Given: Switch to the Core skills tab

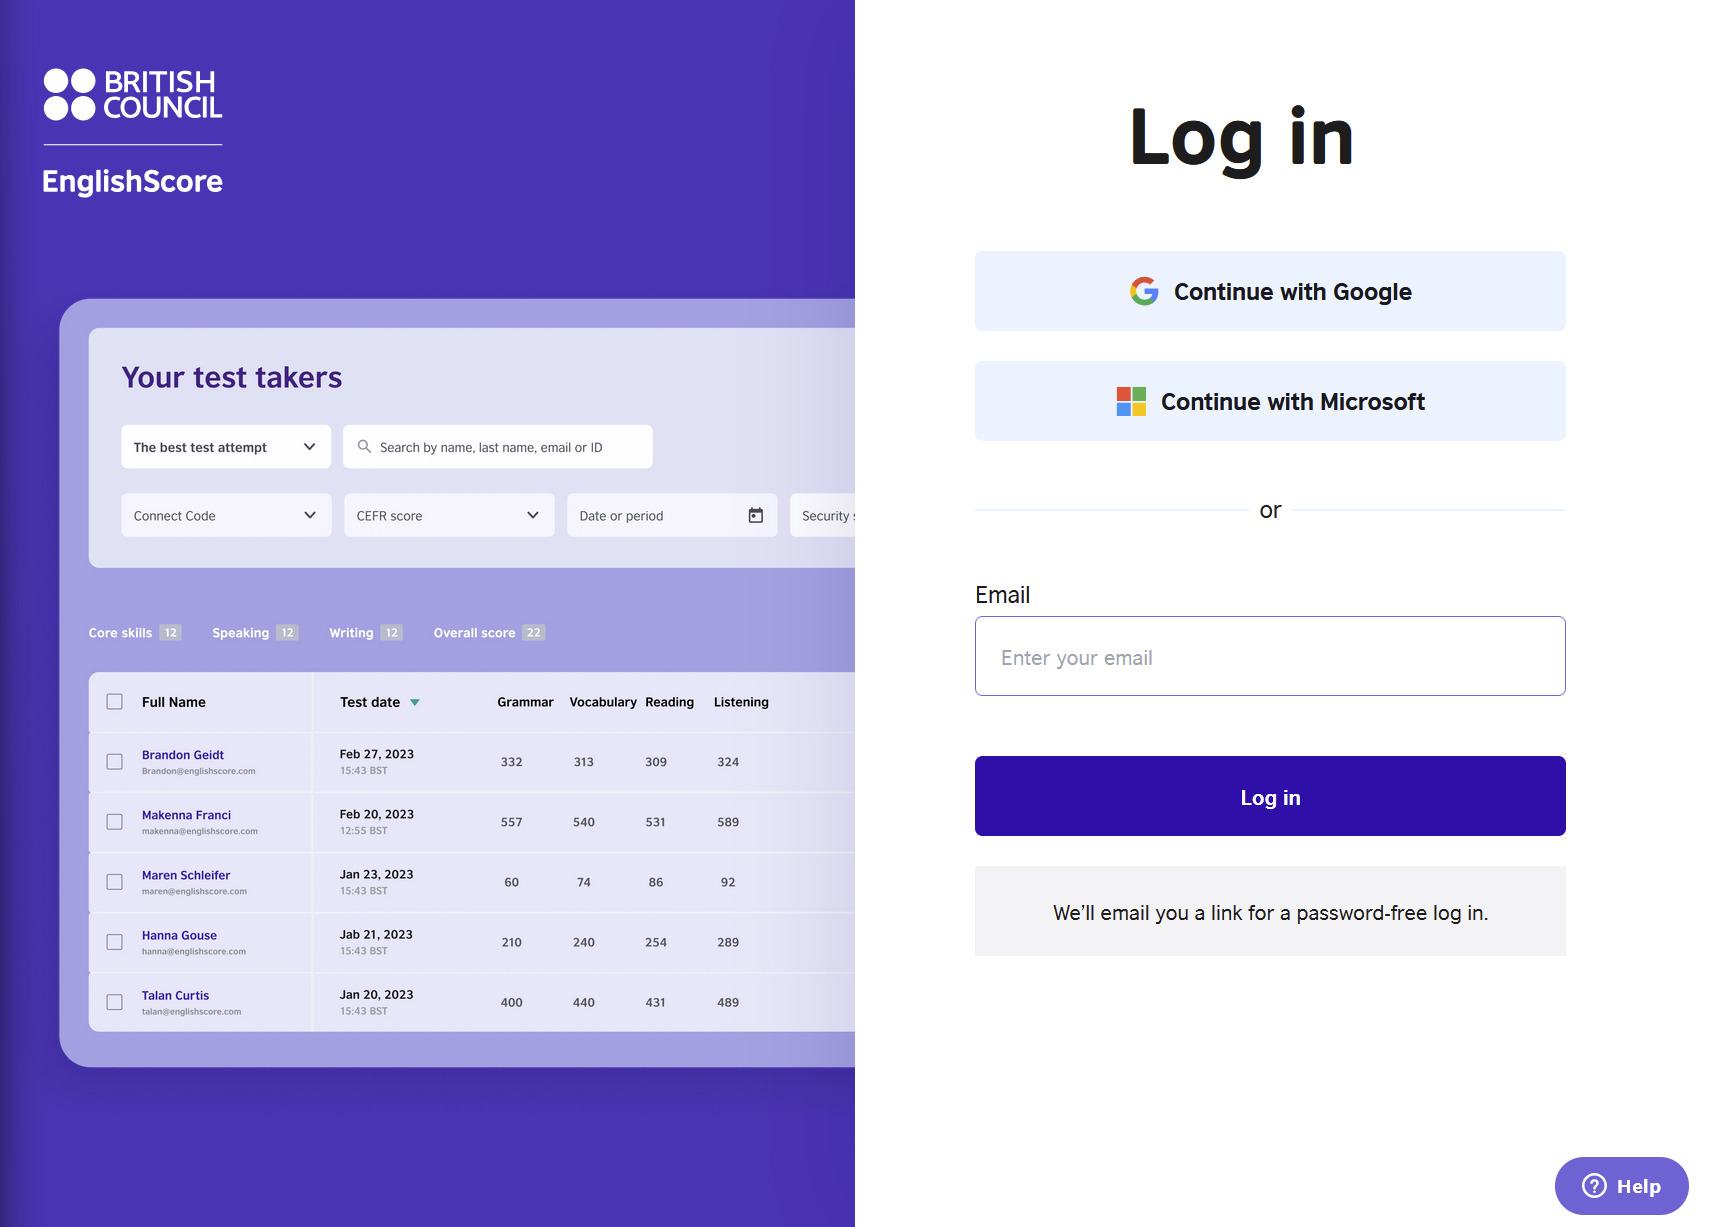Looking at the screenshot, I should (135, 633).
